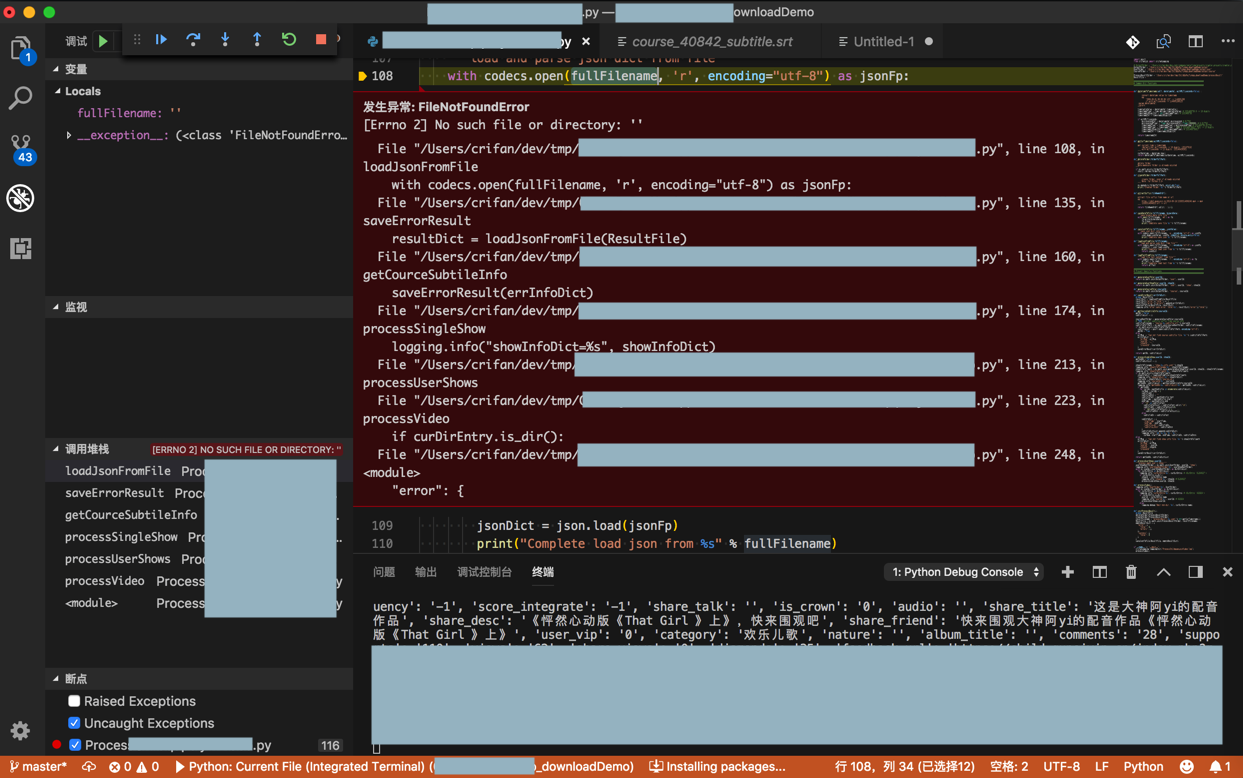Stop the debug session
Screen dimensions: 1243x778
click(x=321, y=40)
